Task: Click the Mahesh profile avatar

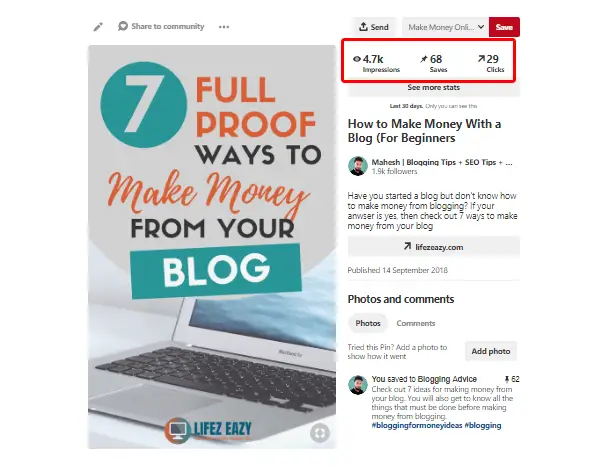Action: pyautogui.click(x=358, y=166)
